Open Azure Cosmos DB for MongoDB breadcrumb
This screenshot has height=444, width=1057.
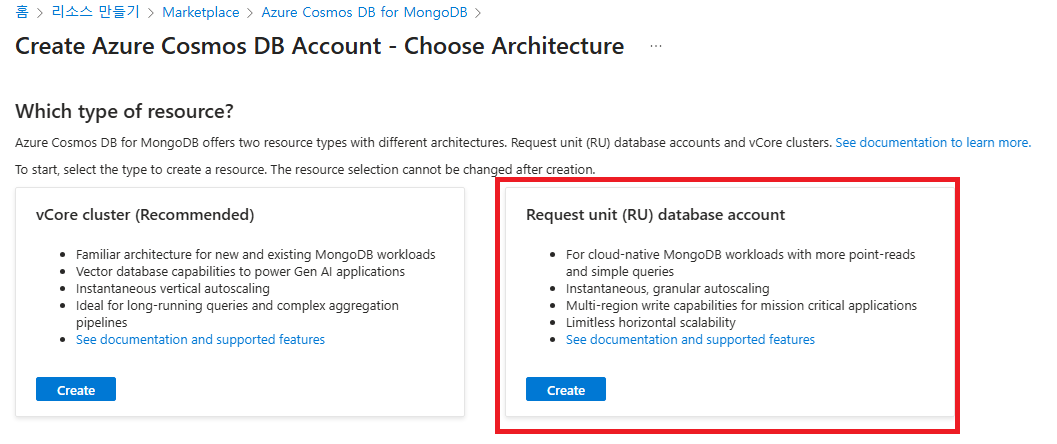[365, 12]
